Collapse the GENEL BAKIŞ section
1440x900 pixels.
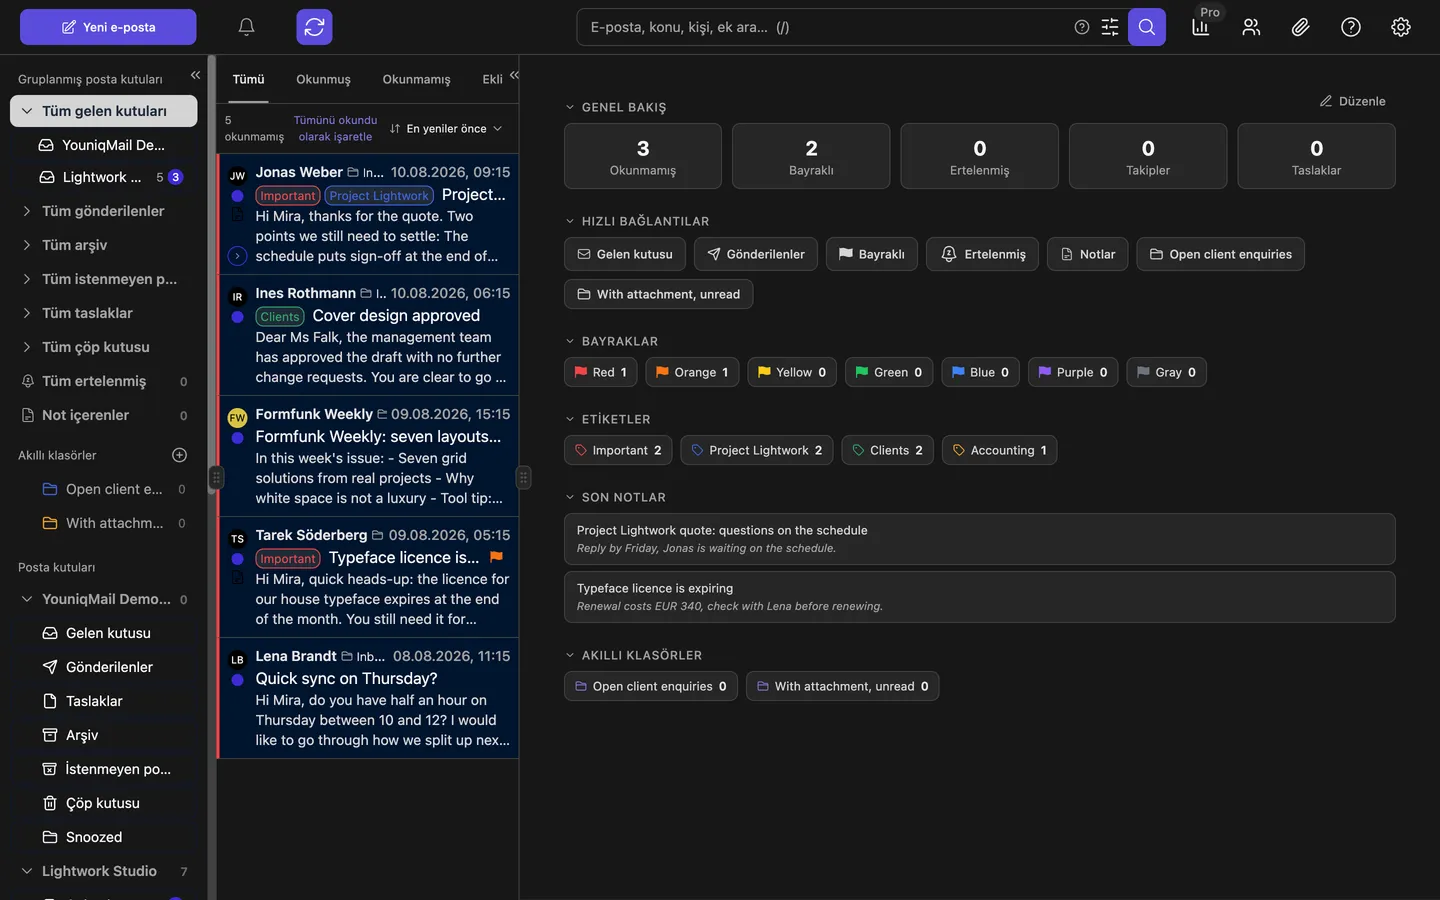(570, 107)
